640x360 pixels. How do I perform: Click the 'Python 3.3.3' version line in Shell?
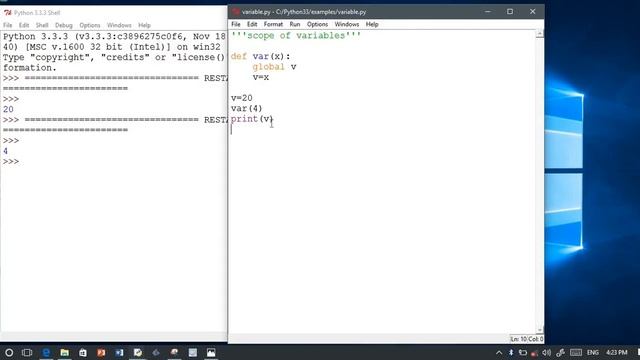pyautogui.click(x=114, y=37)
